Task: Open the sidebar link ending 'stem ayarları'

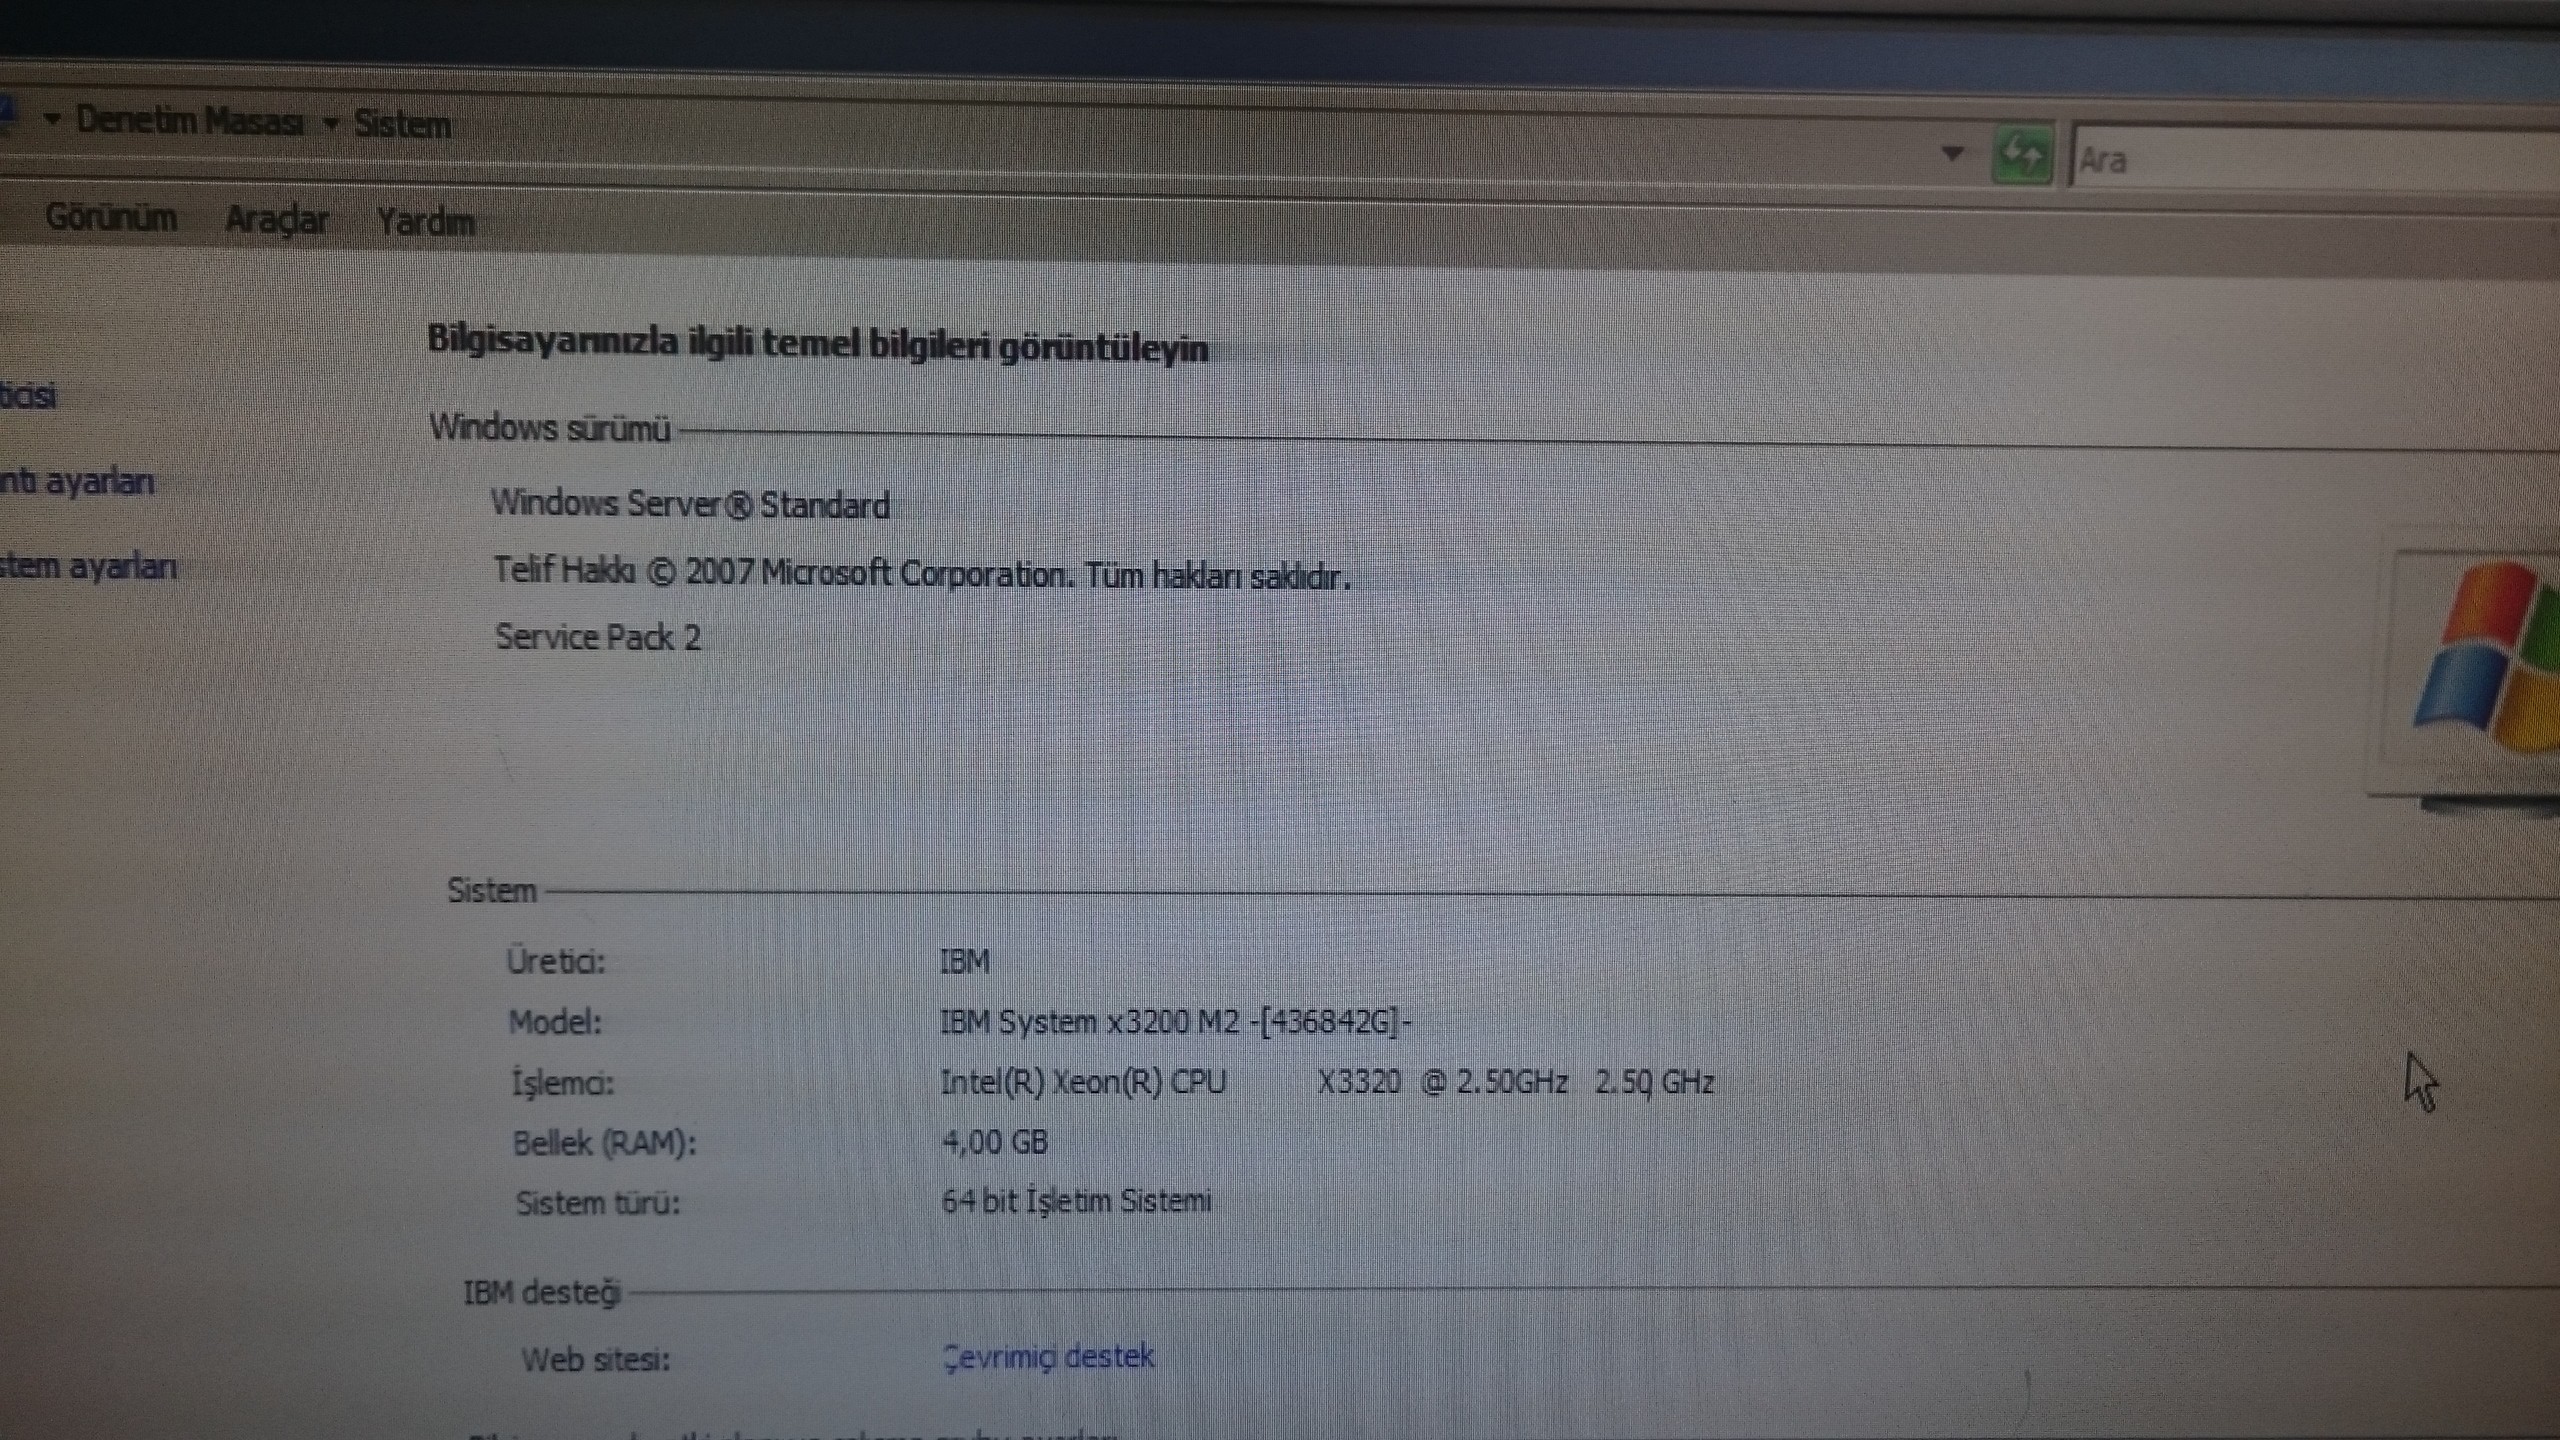Action: [x=88, y=567]
